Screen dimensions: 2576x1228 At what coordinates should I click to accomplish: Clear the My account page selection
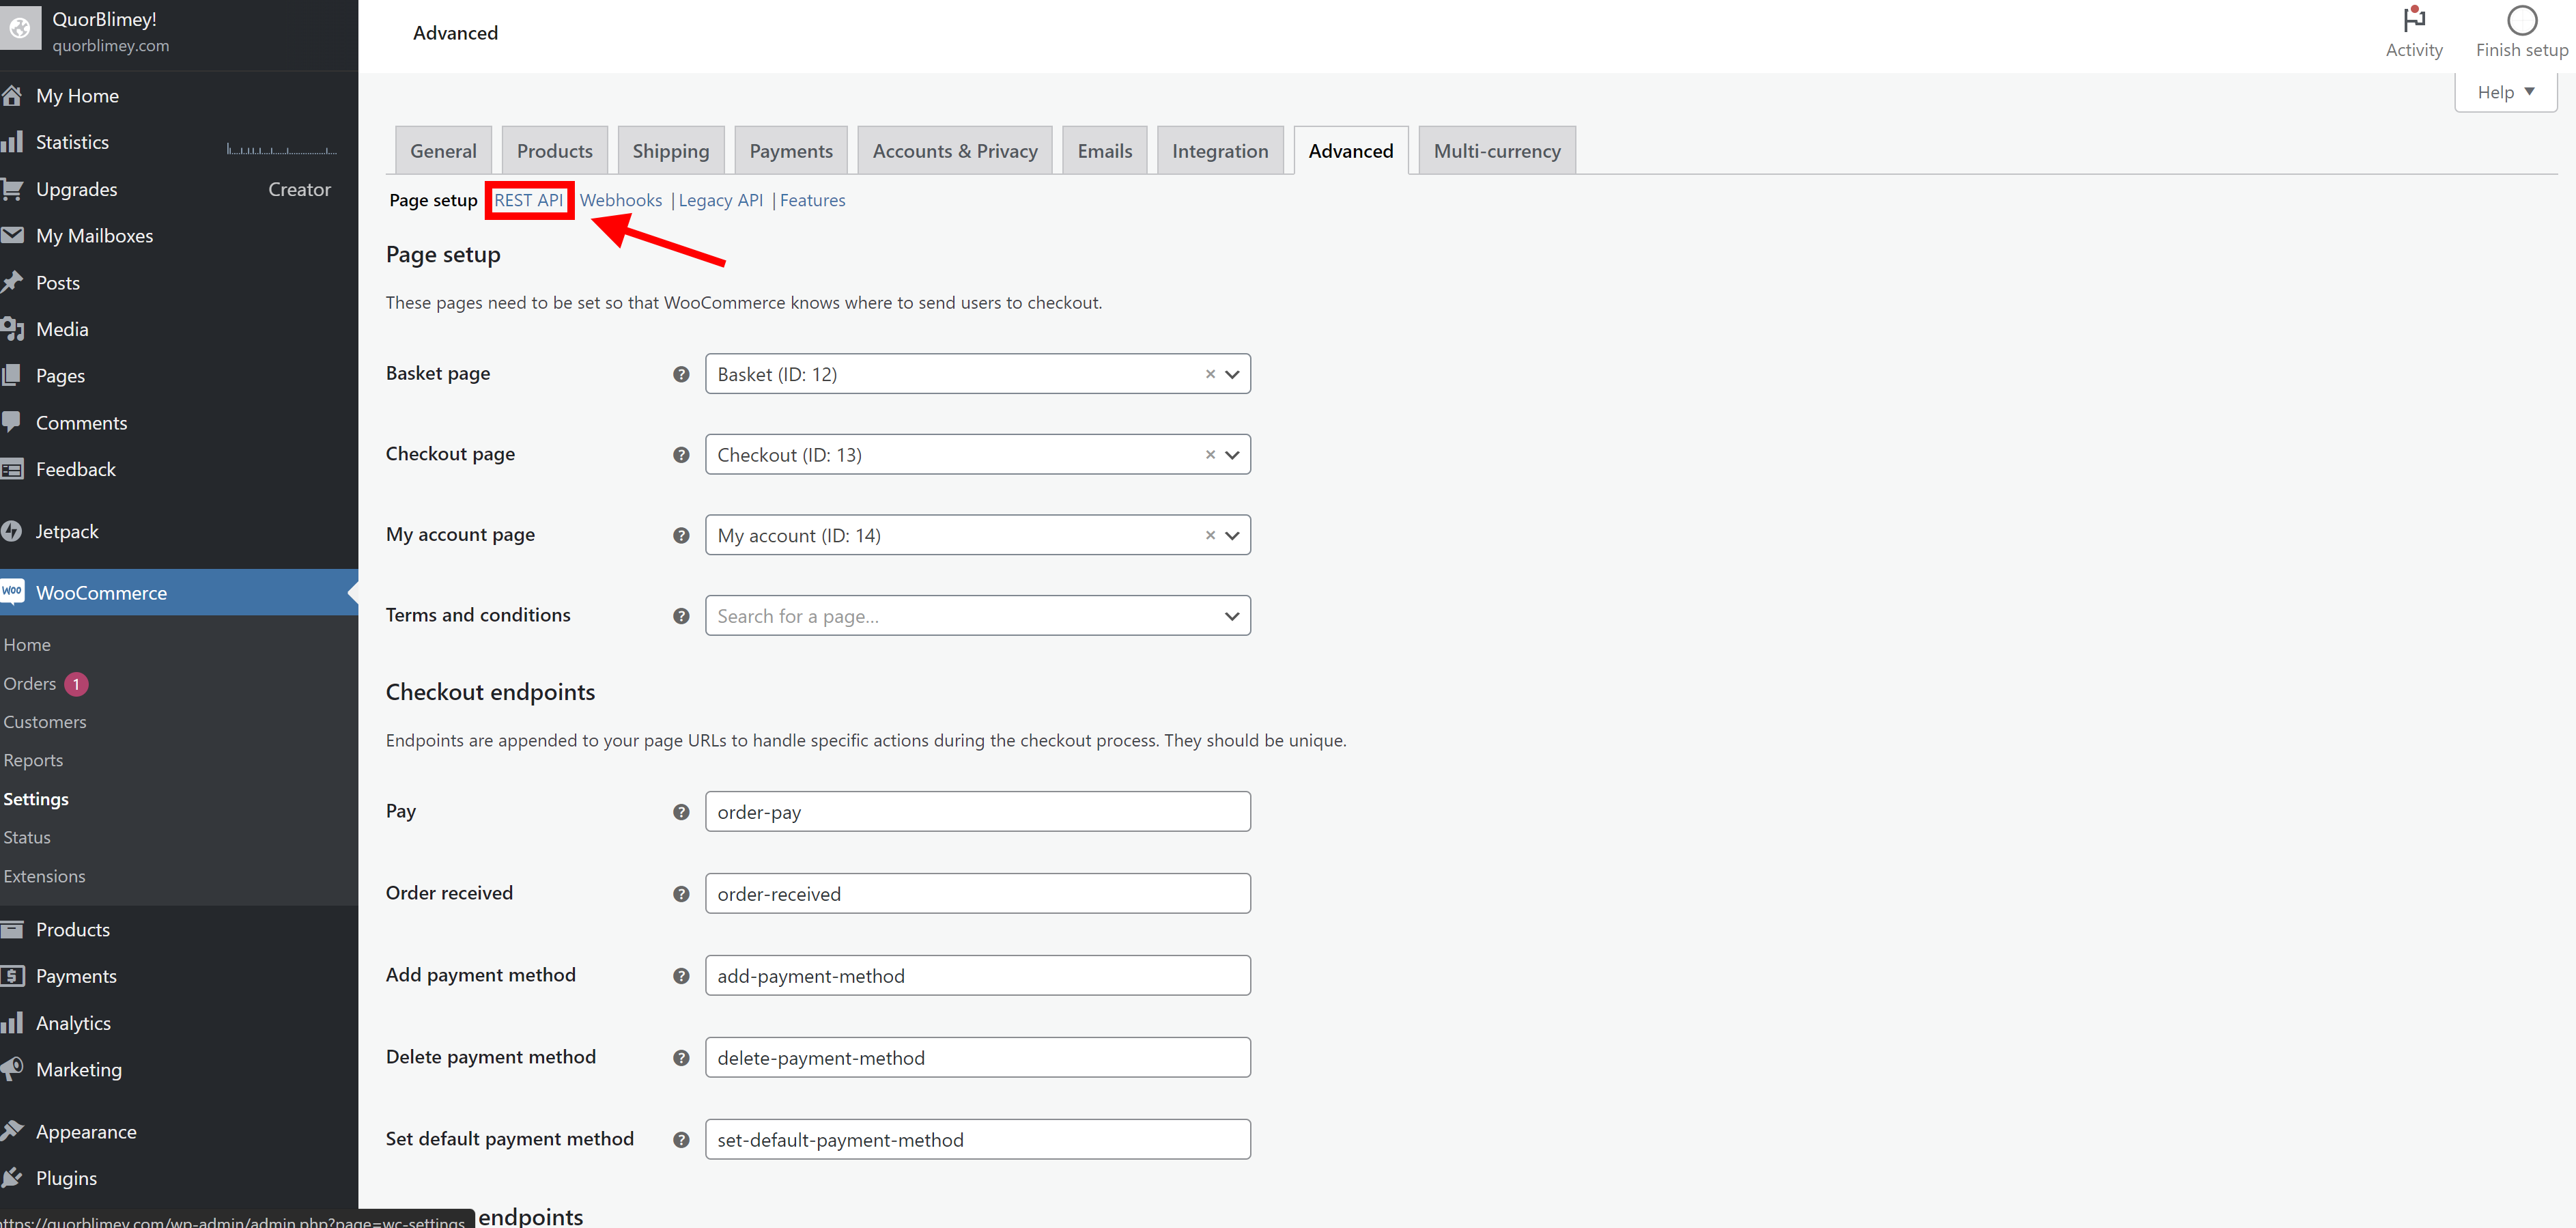click(1210, 535)
